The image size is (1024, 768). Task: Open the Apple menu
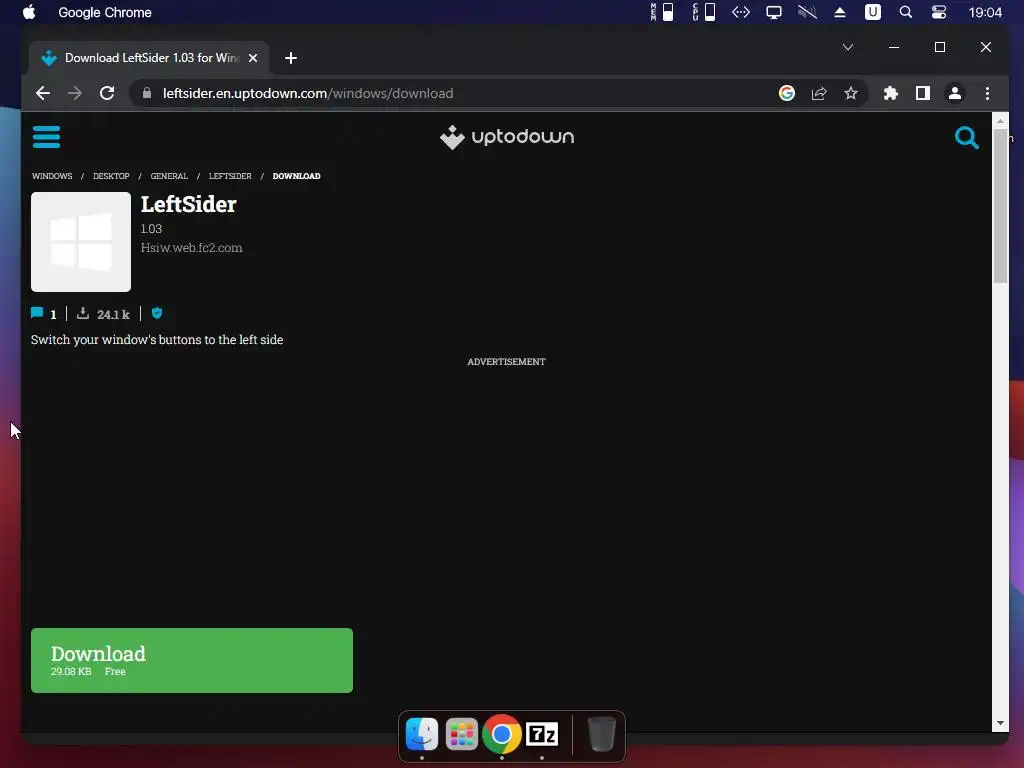click(29, 12)
